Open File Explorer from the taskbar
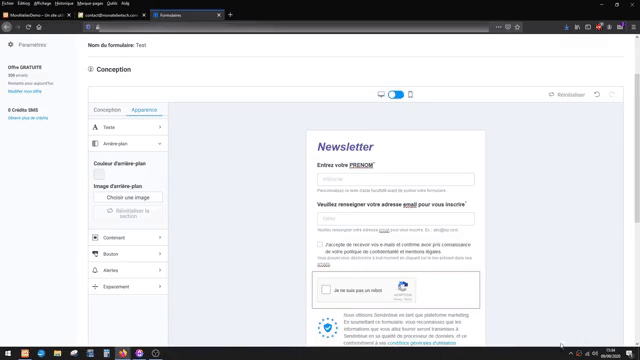Viewport: 640px width, 360px height. (x=58, y=353)
